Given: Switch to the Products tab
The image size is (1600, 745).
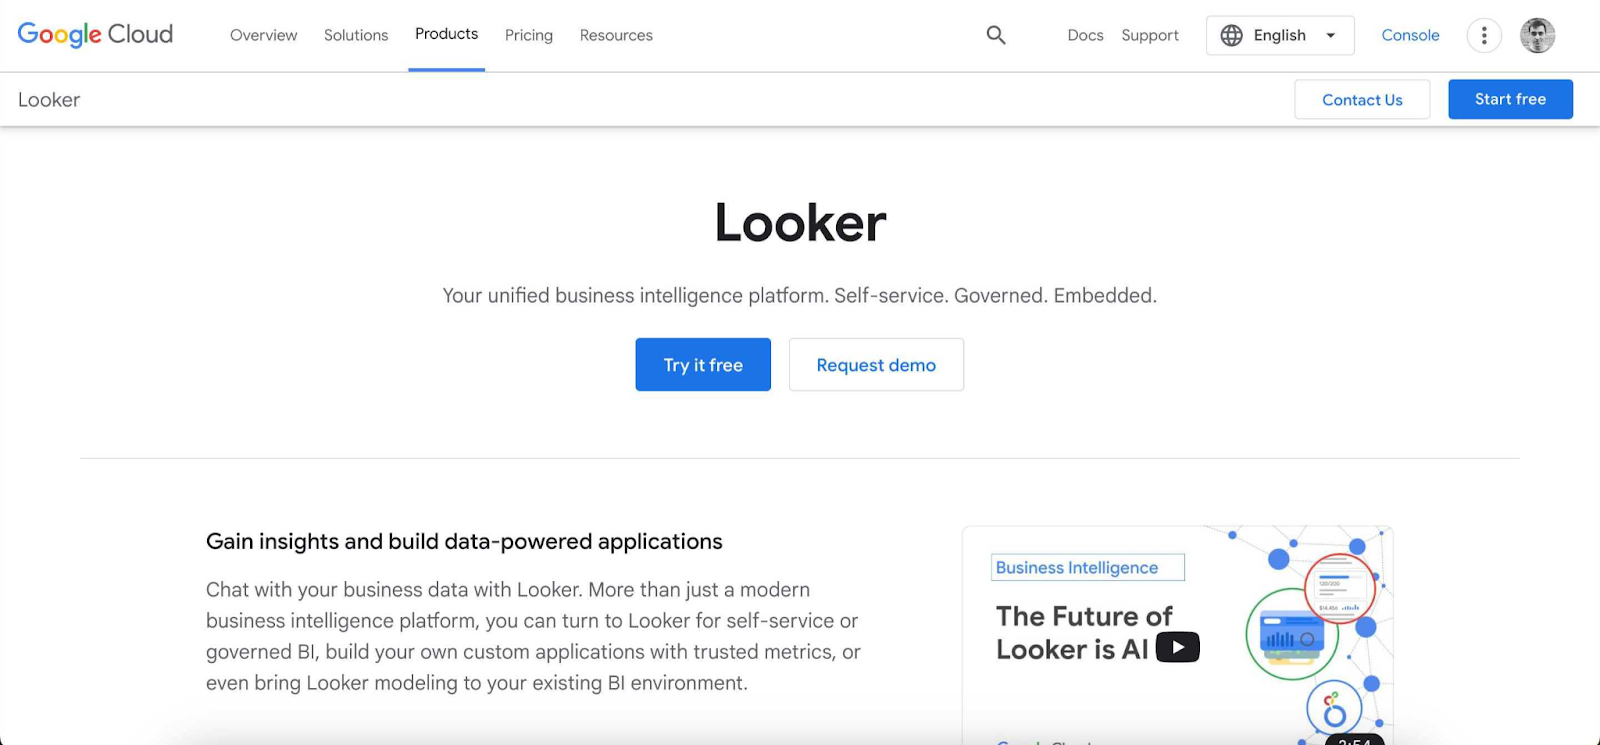Looking at the screenshot, I should [446, 33].
